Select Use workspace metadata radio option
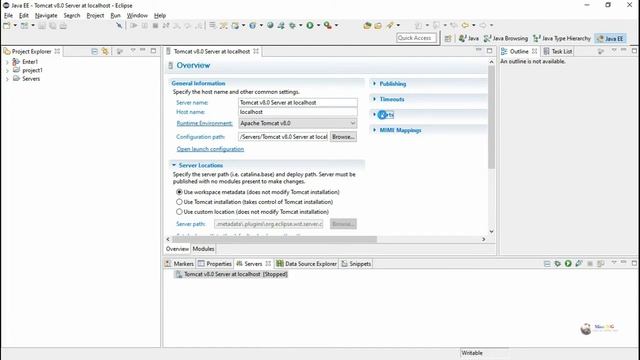 (179, 192)
